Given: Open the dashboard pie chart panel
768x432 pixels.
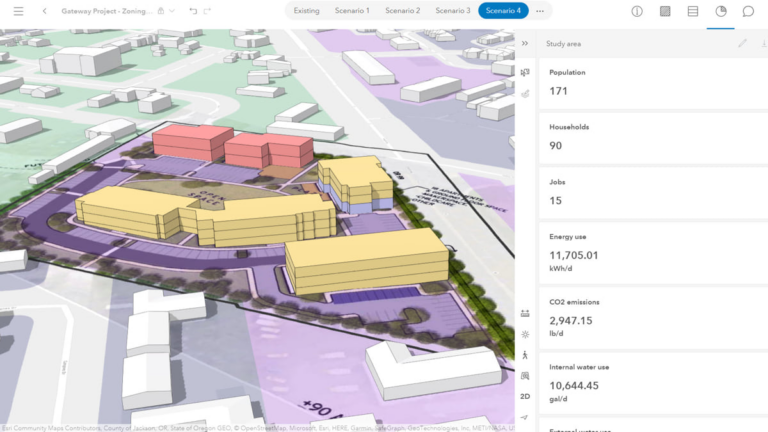Looking at the screenshot, I should 720,11.
